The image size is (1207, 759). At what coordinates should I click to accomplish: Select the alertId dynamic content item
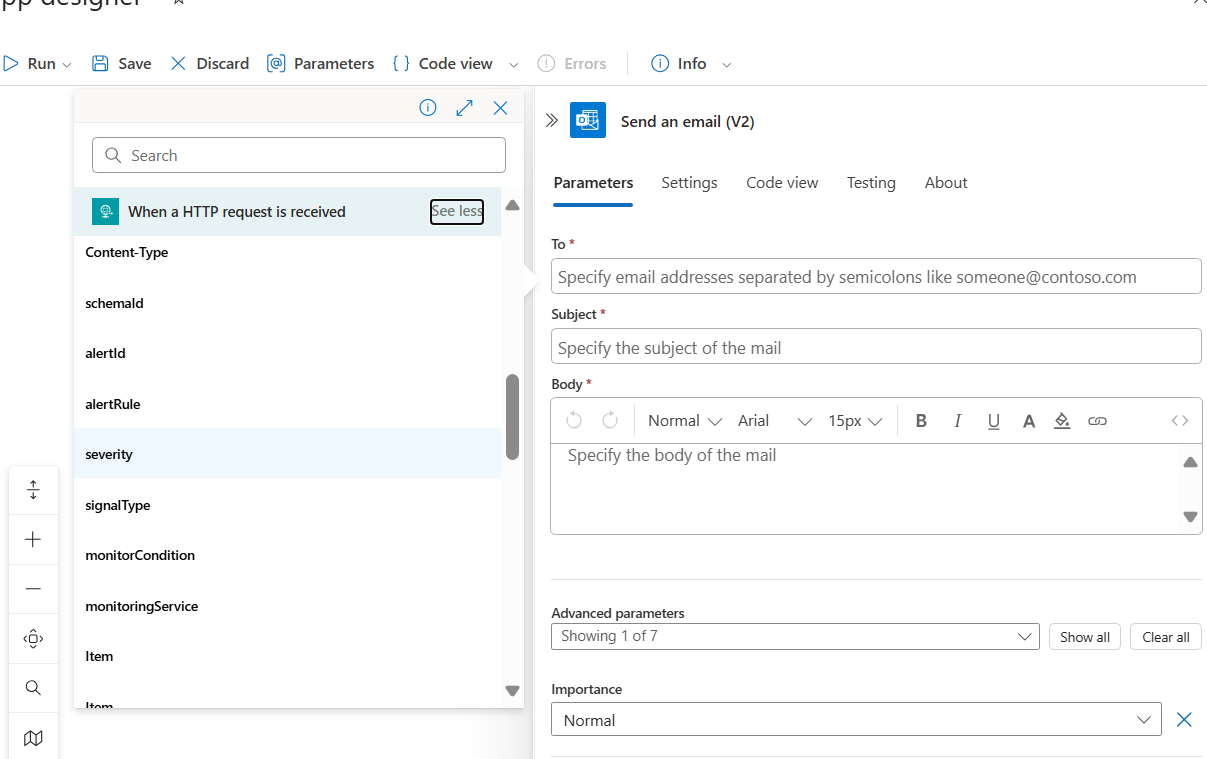pyautogui.click(x=287, y=353)
